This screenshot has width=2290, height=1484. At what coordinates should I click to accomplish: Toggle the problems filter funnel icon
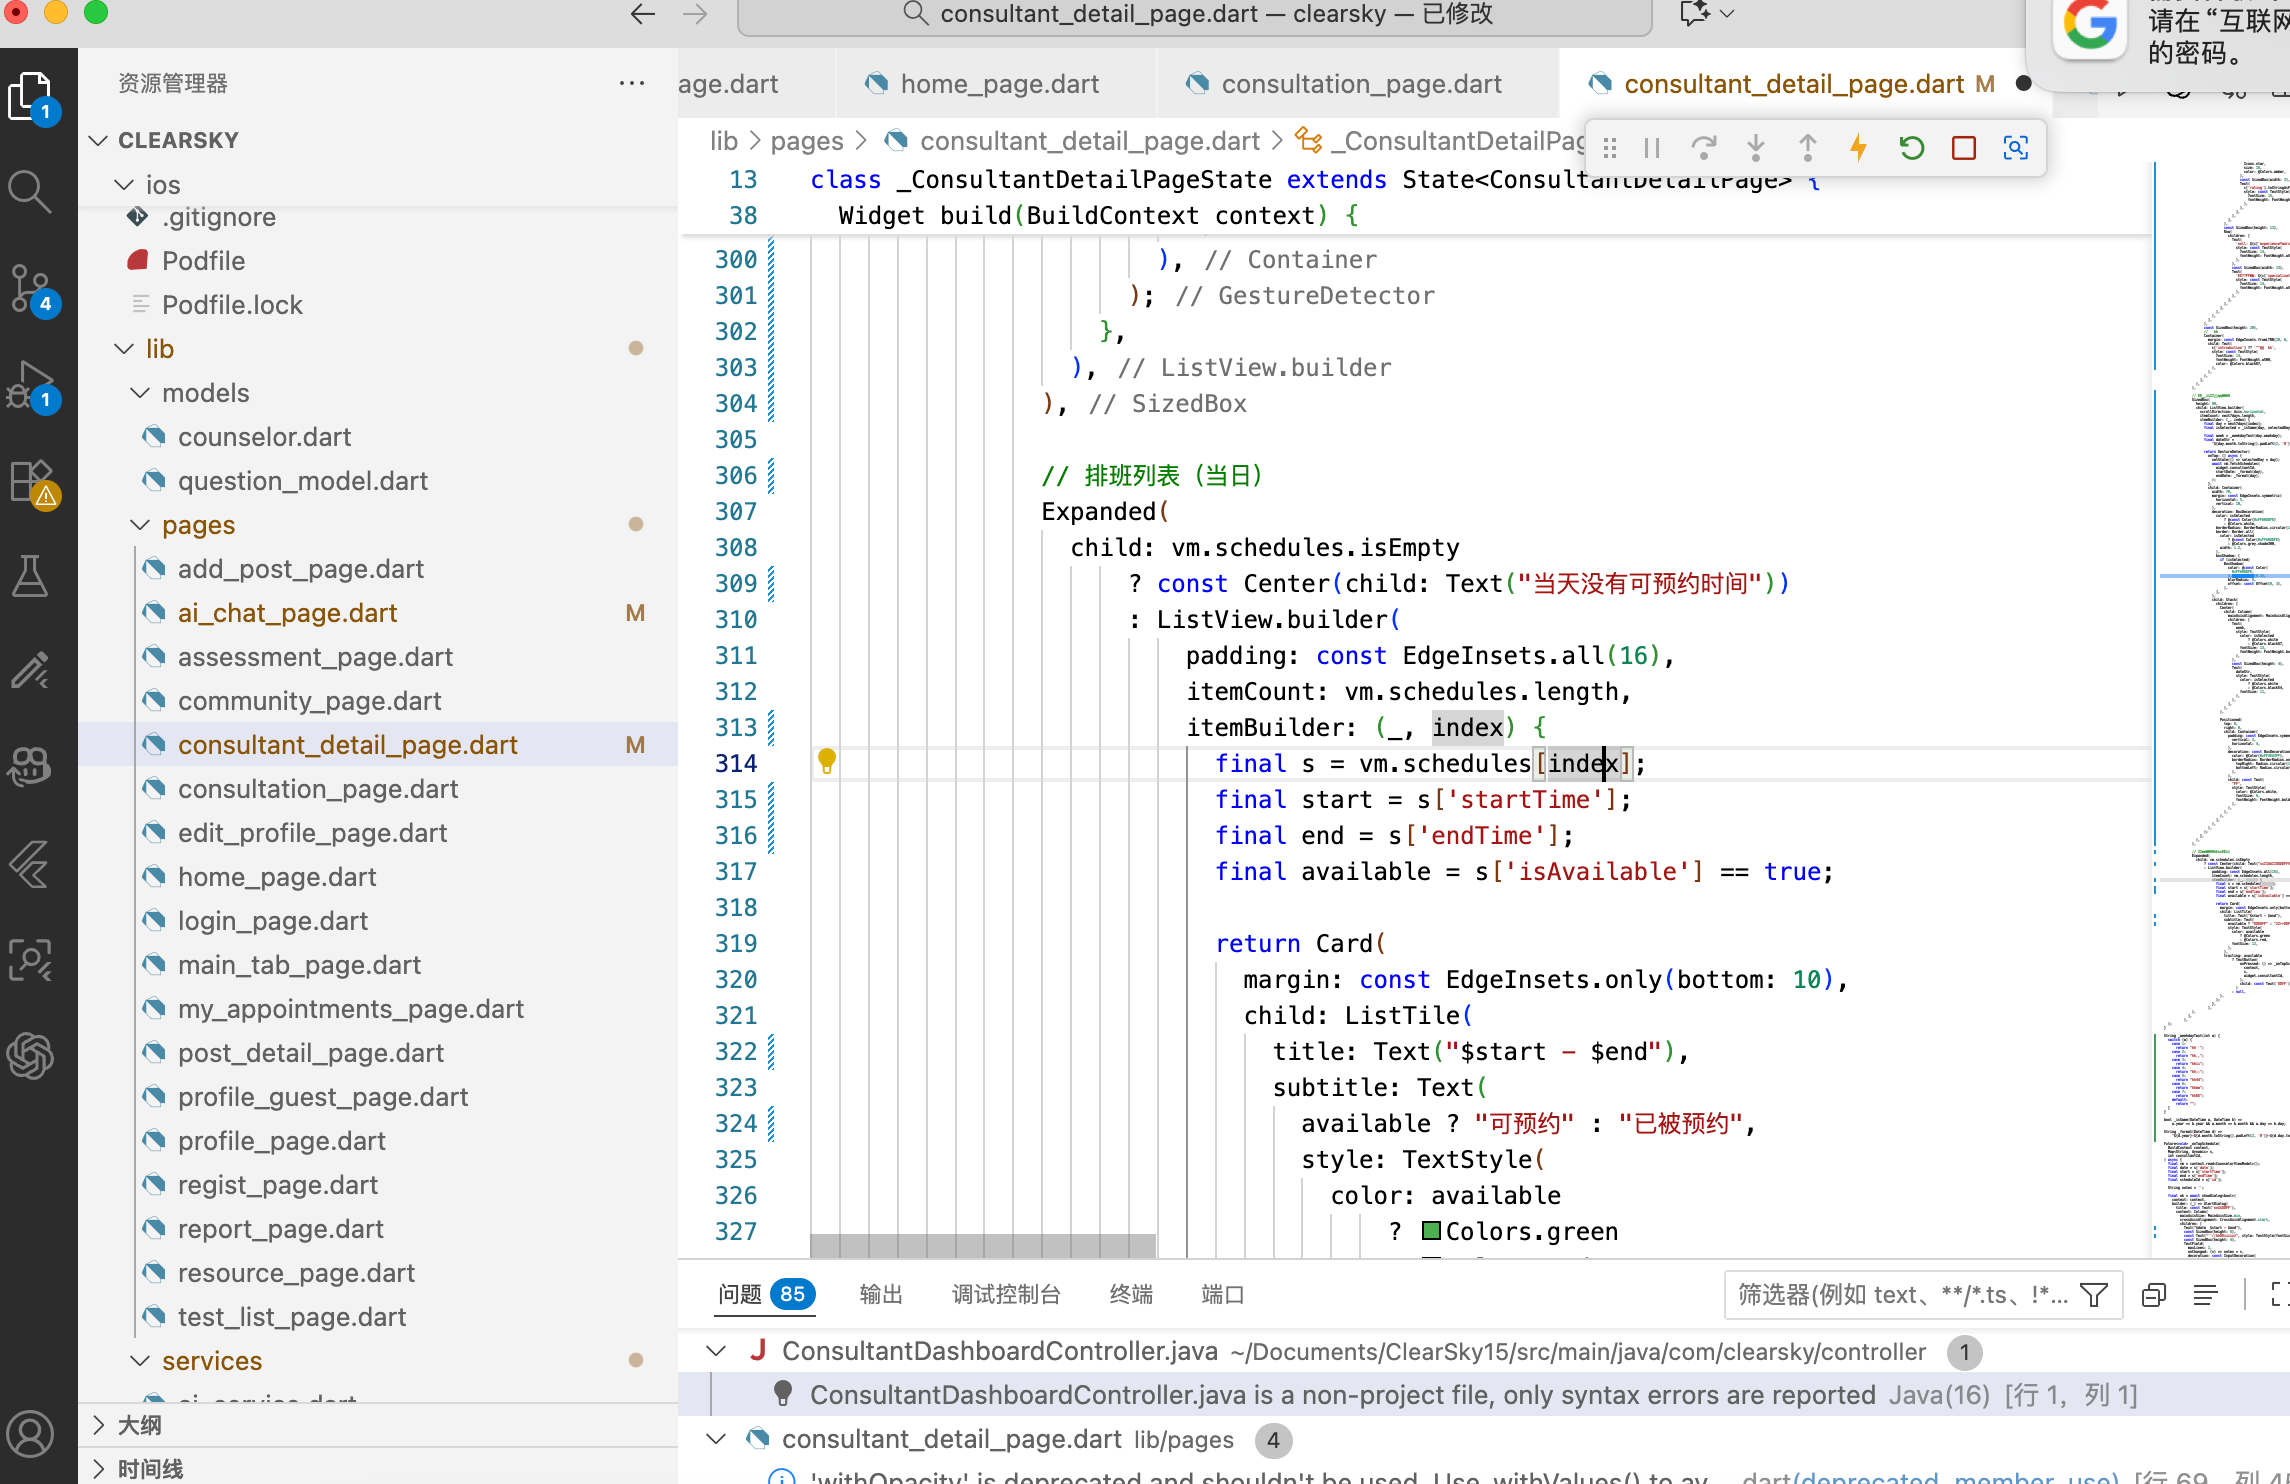2094,1295
